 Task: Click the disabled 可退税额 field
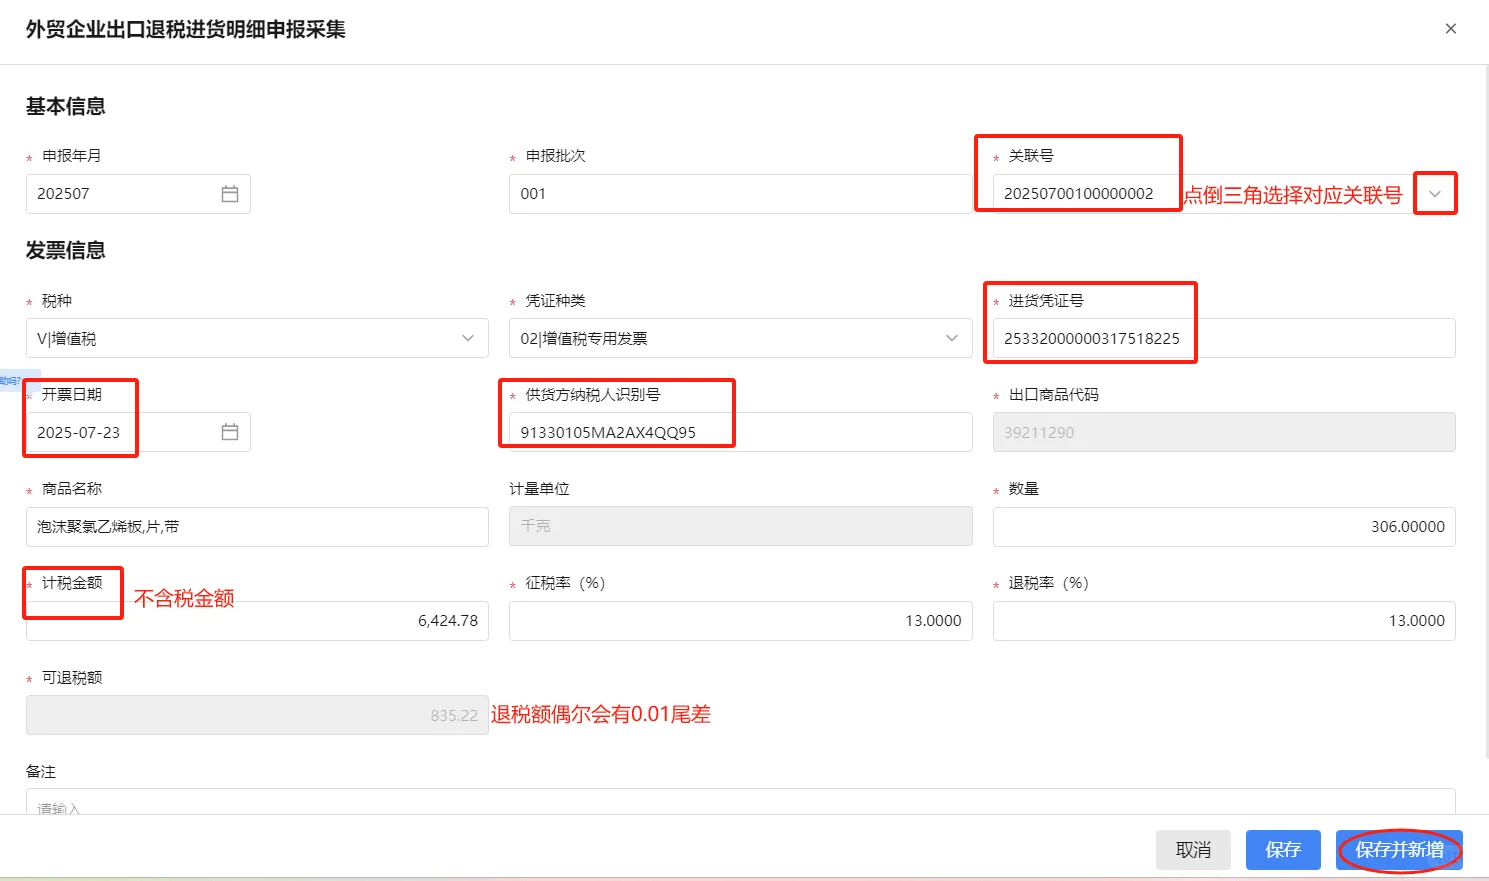[x=256, y=714]
